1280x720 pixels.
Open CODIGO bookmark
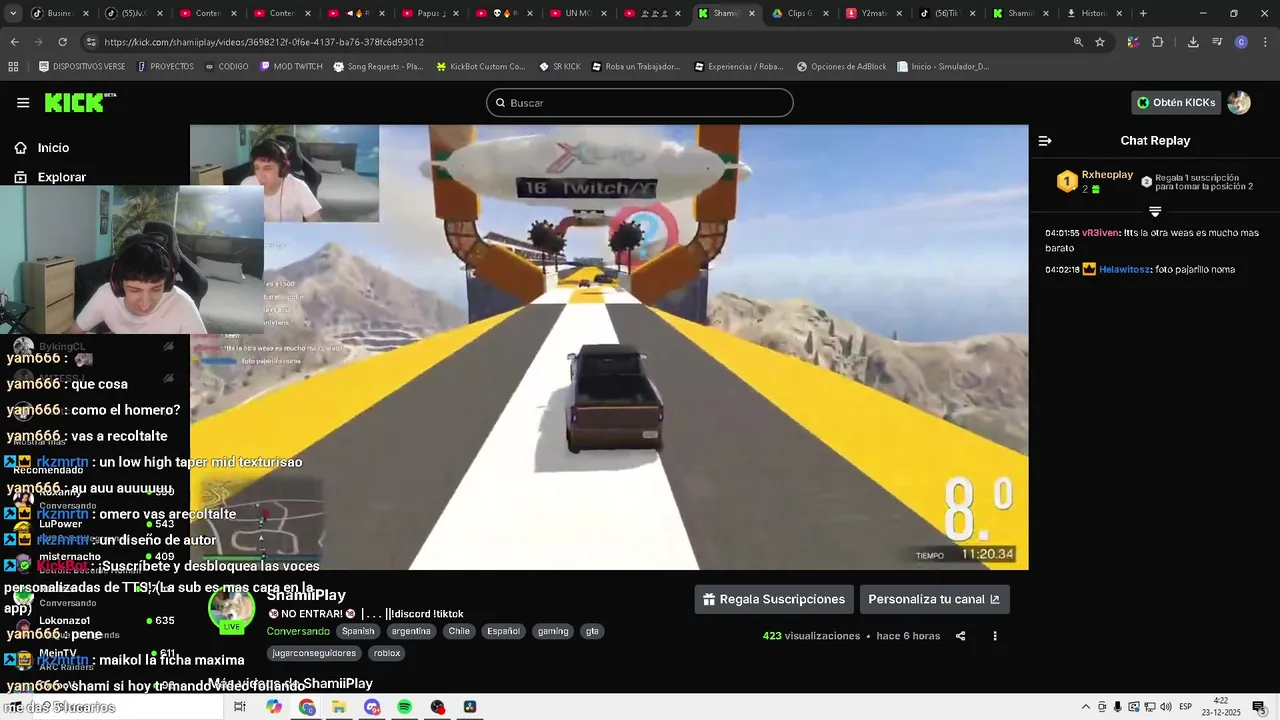click(226, 67)
